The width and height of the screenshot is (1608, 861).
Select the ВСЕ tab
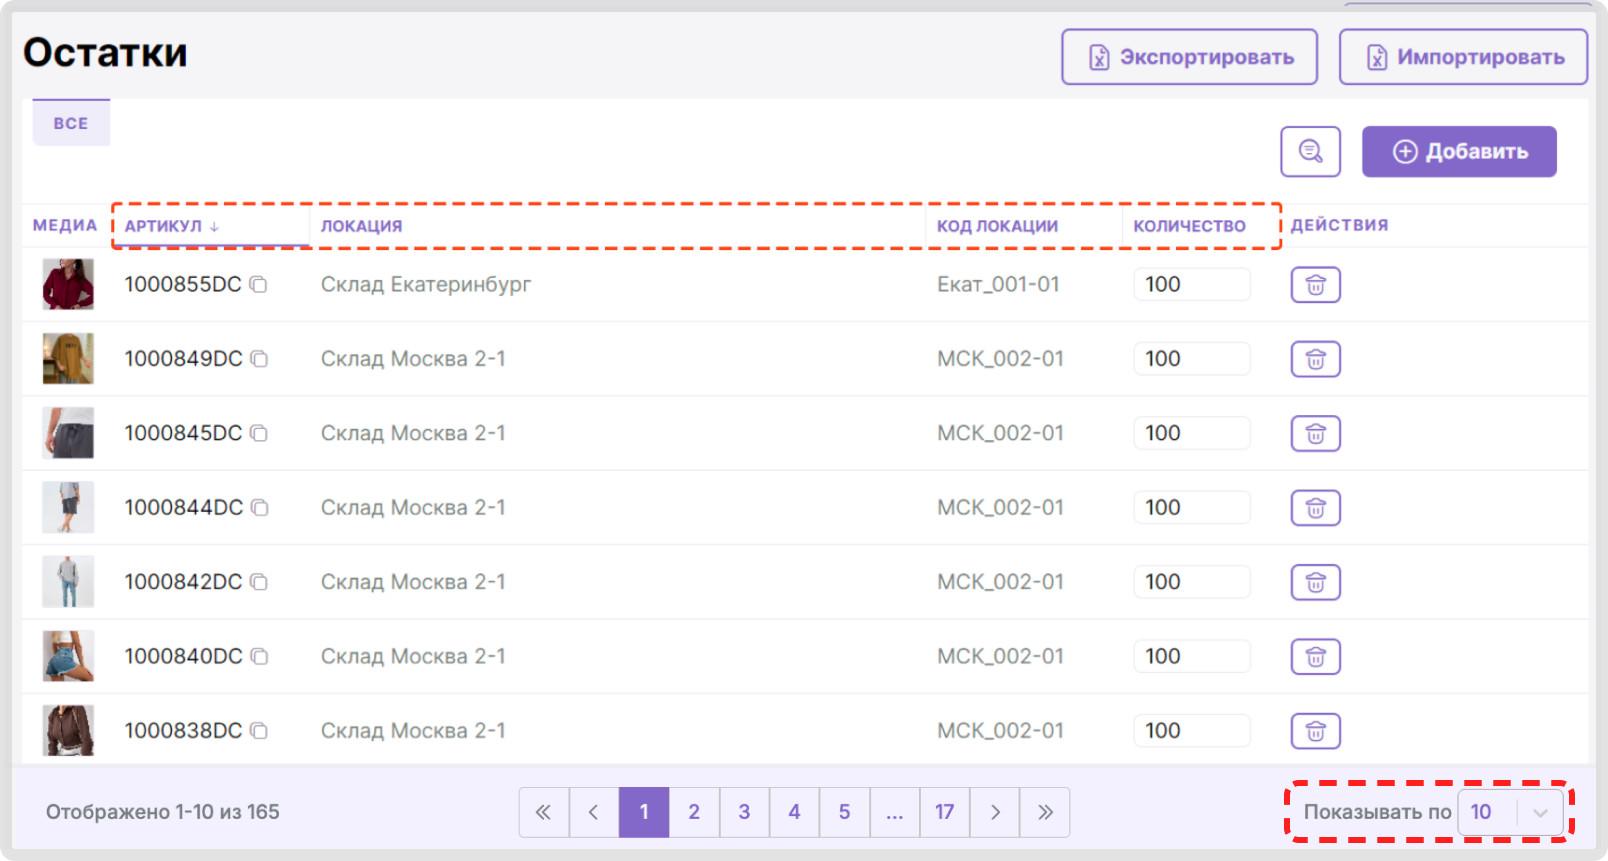pos(71,123)
